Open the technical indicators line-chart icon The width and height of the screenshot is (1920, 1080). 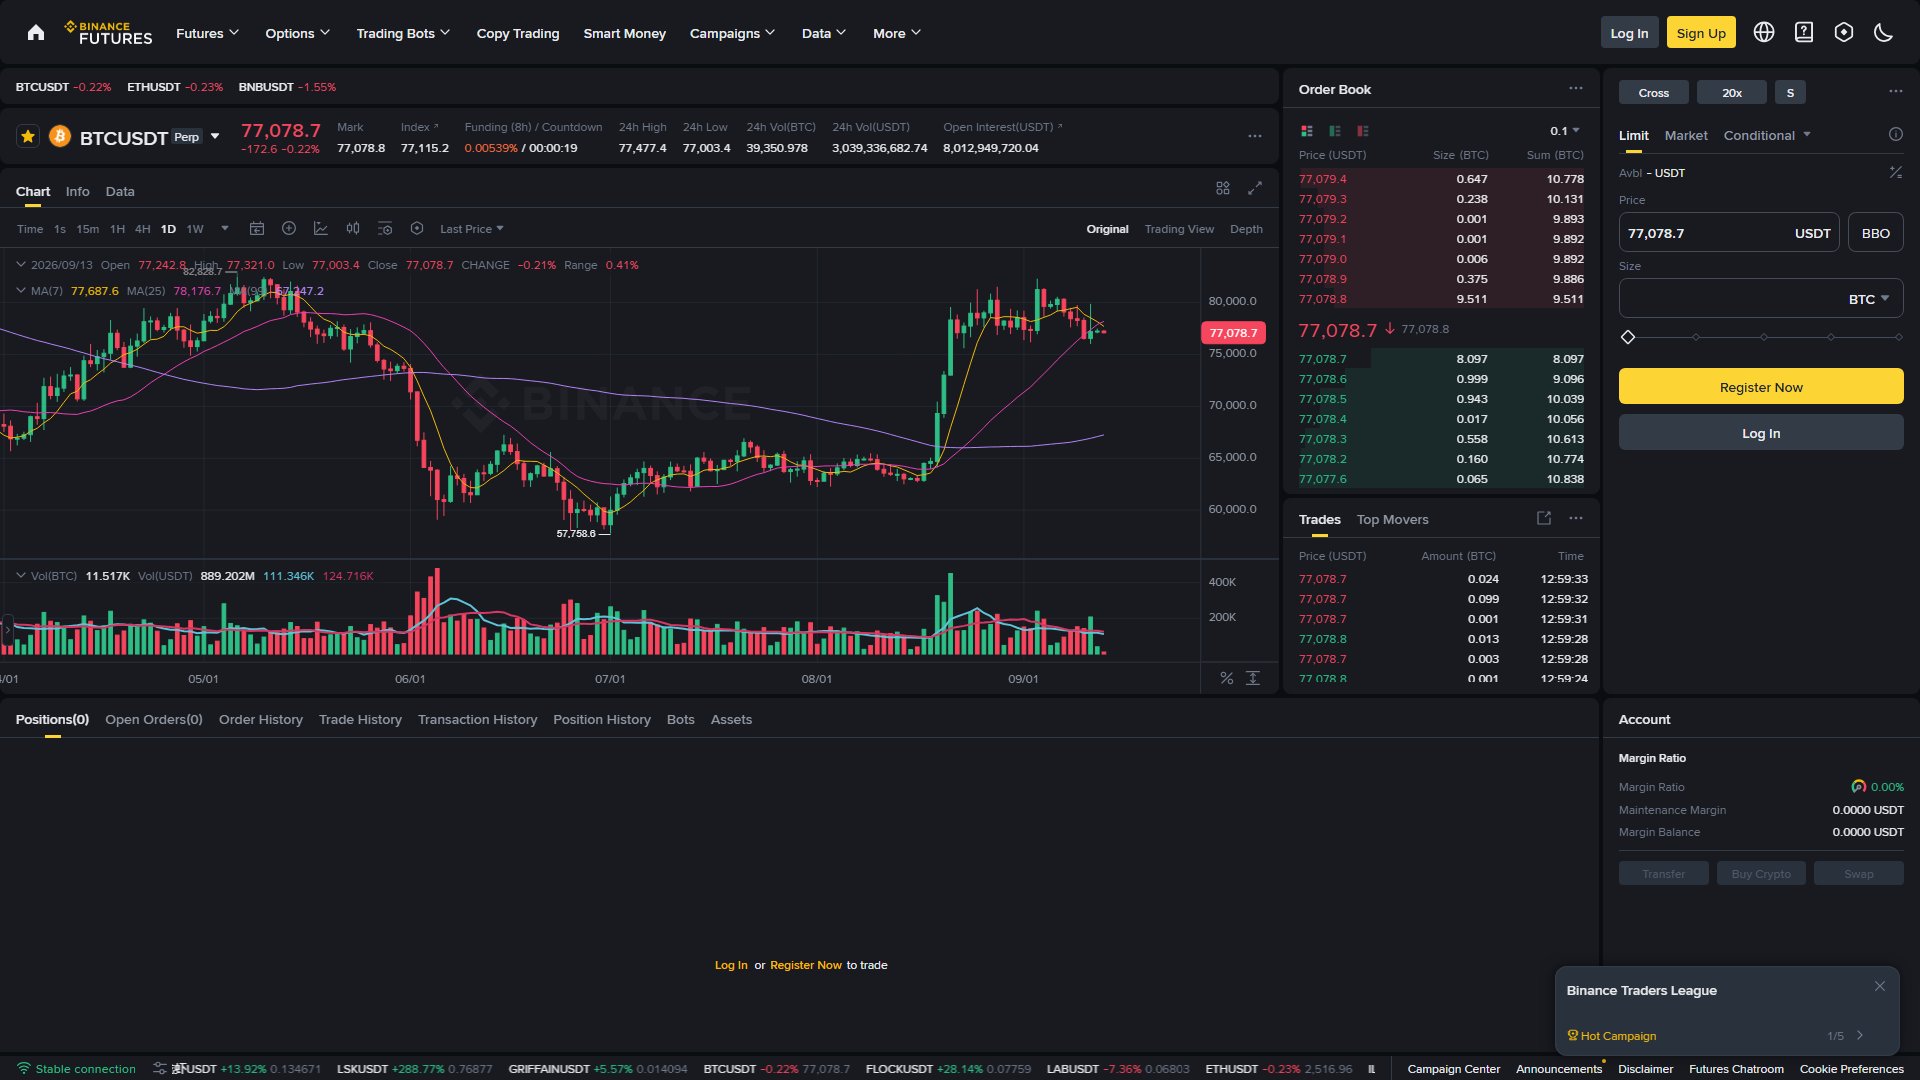tap(321, 229)
